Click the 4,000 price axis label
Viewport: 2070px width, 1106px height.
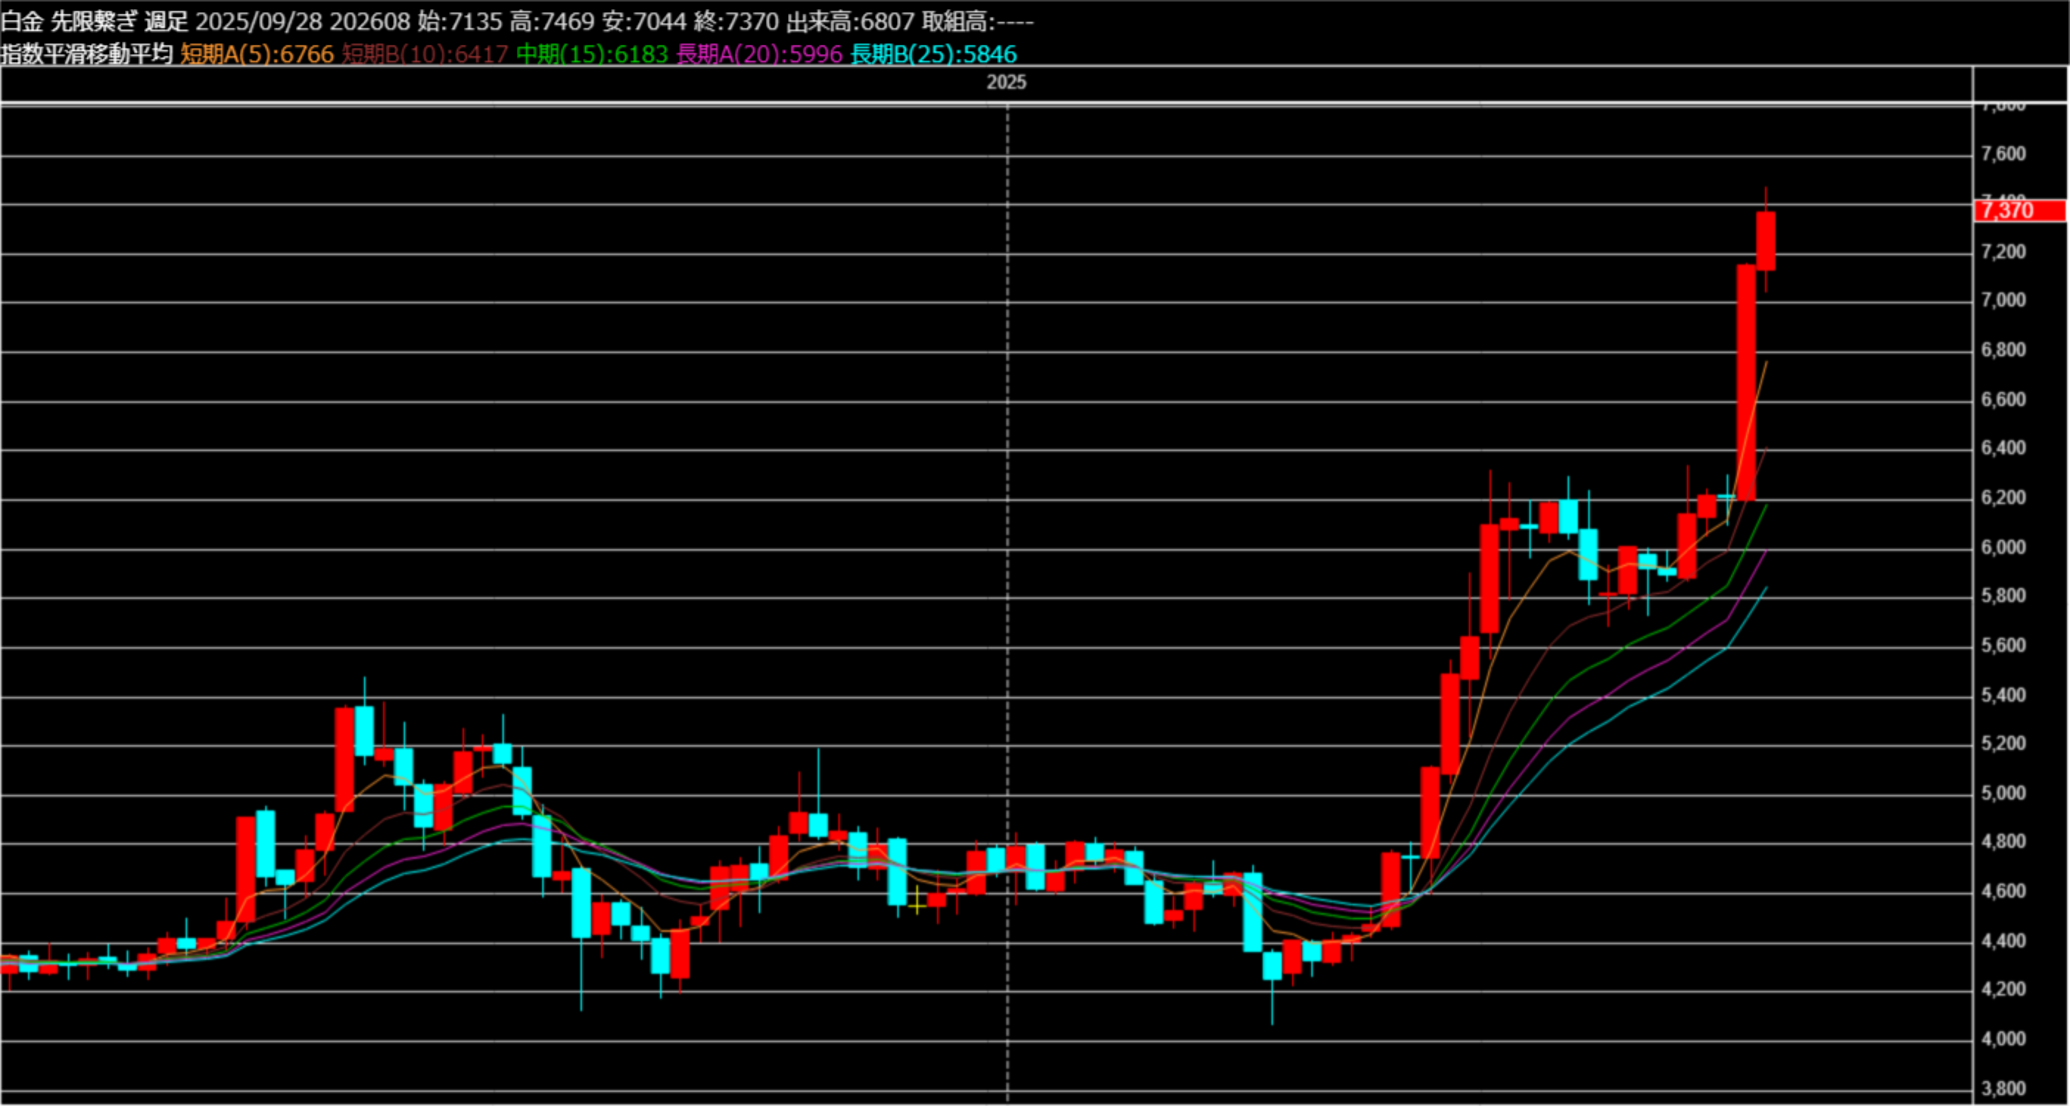click(x=2003, y=1039)
